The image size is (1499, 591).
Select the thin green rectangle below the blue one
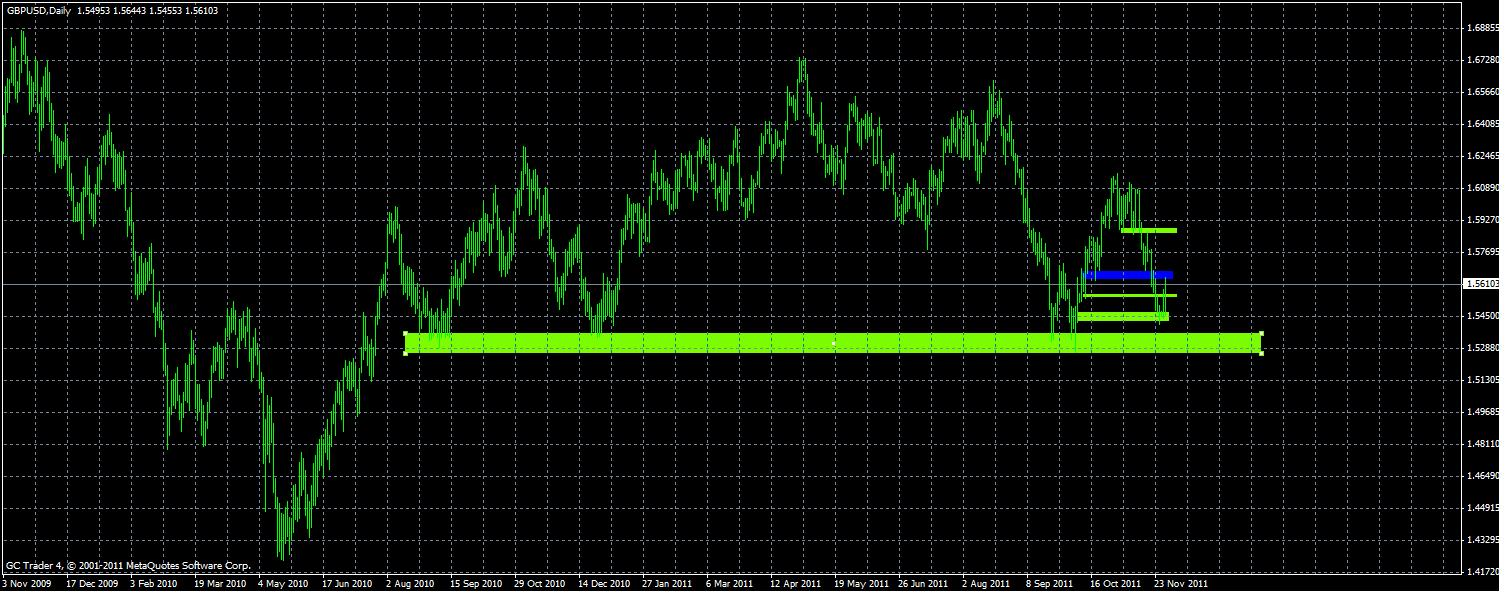tap(1130, 296)
